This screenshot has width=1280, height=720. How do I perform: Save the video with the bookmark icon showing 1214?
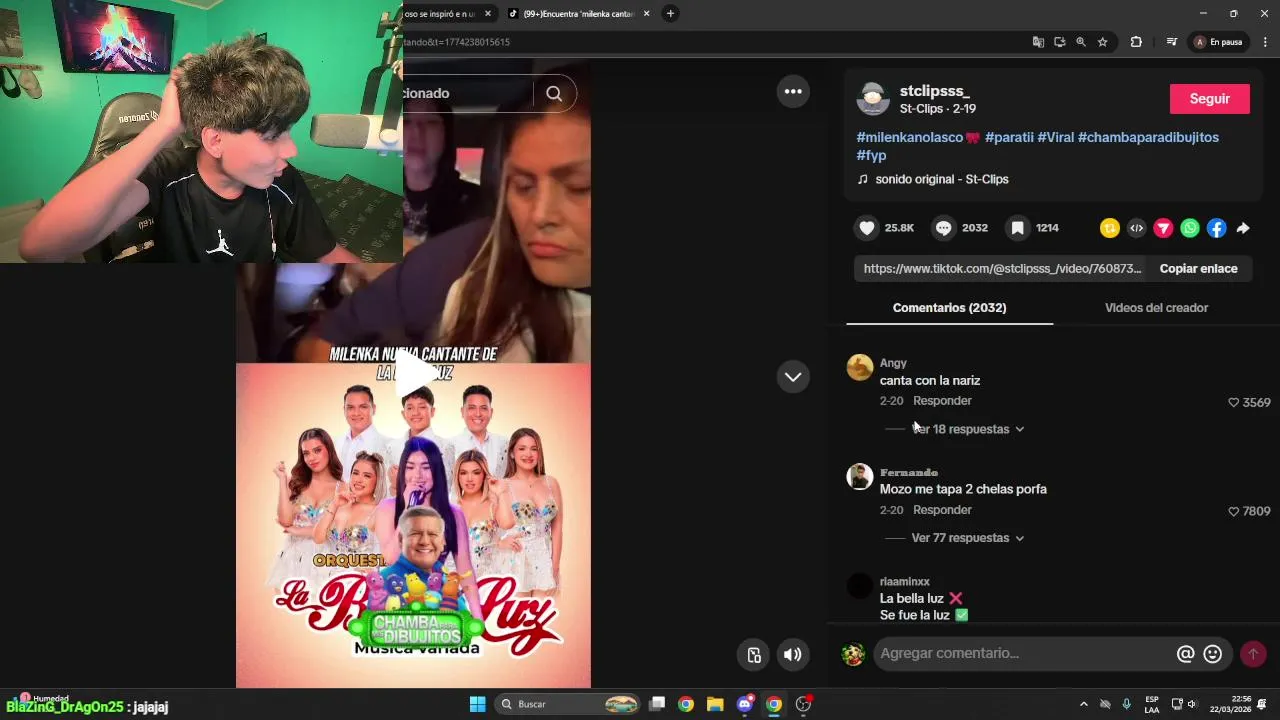click(x=1017, y=228)
